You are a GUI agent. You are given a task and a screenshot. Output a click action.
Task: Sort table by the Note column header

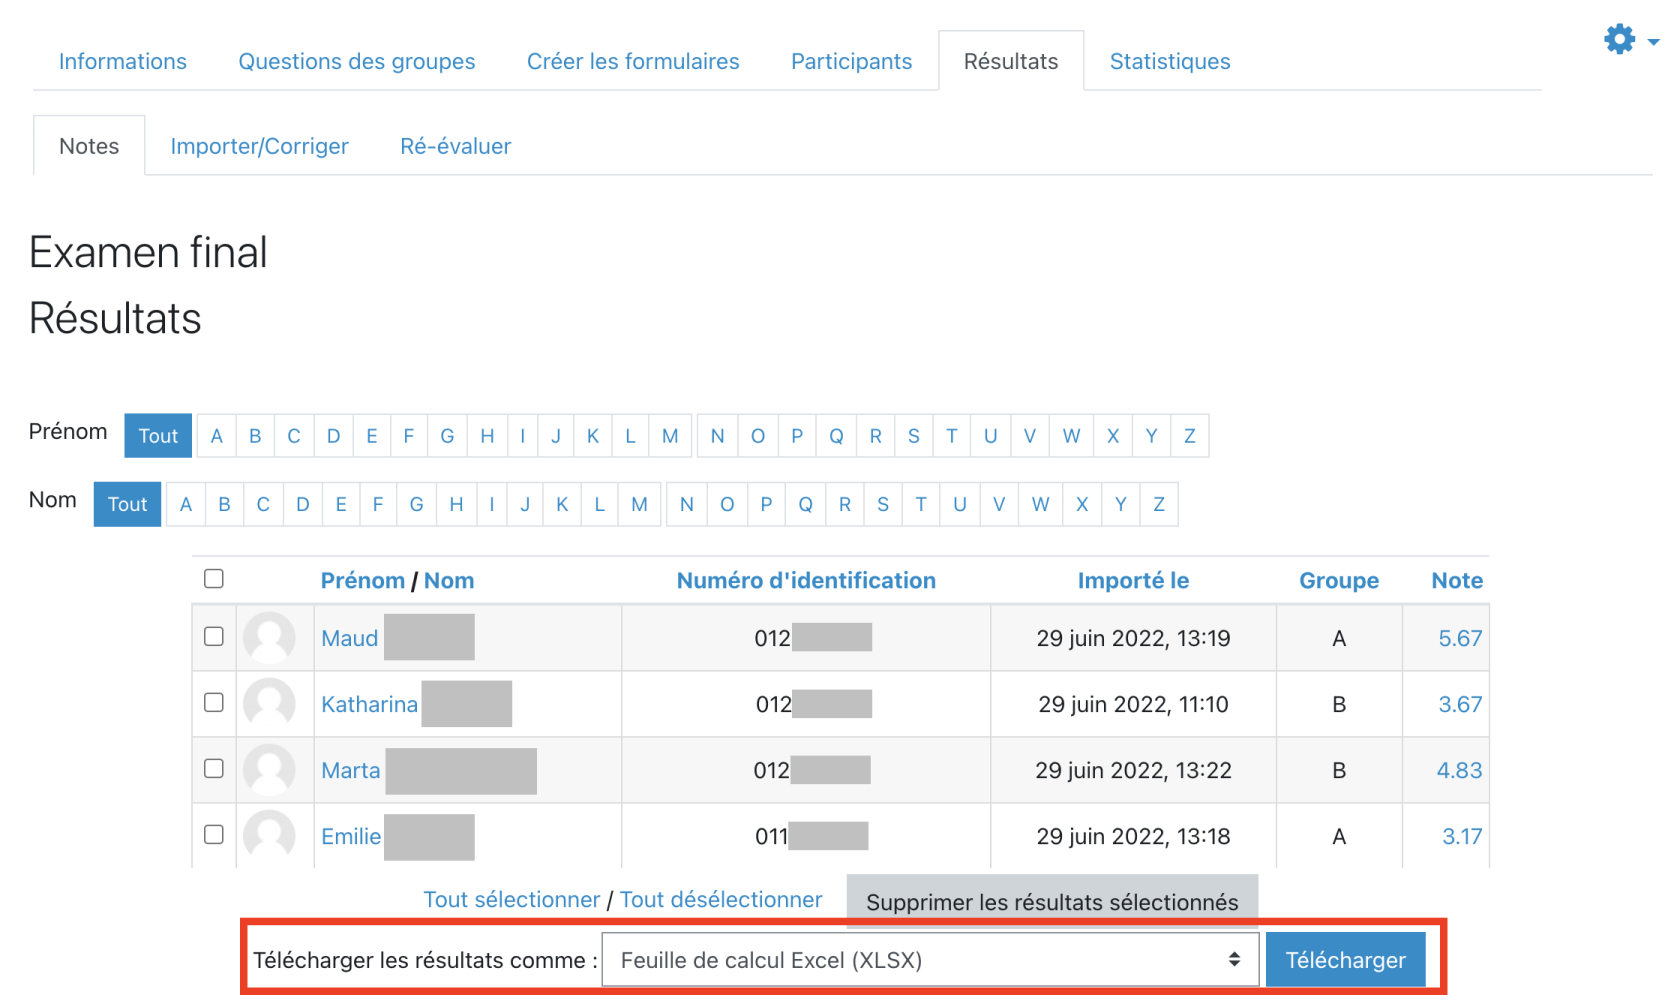pyautogui.click(x=1456, y=581)
